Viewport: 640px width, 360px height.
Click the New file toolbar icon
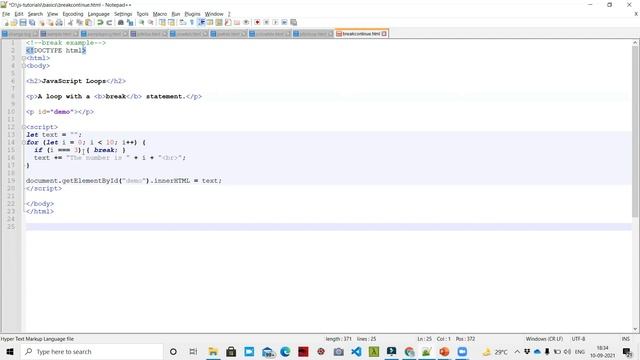pyautogui.click(x=6, y=22)
